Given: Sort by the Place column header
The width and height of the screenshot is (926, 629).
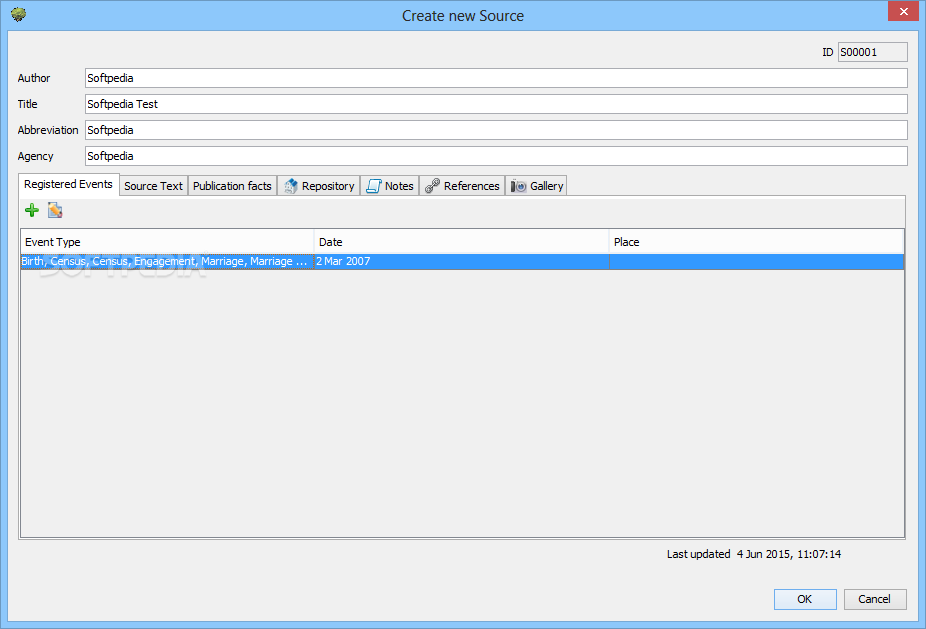Looking at the screenshot, I should pyautogui.click(x=757, y=242).
